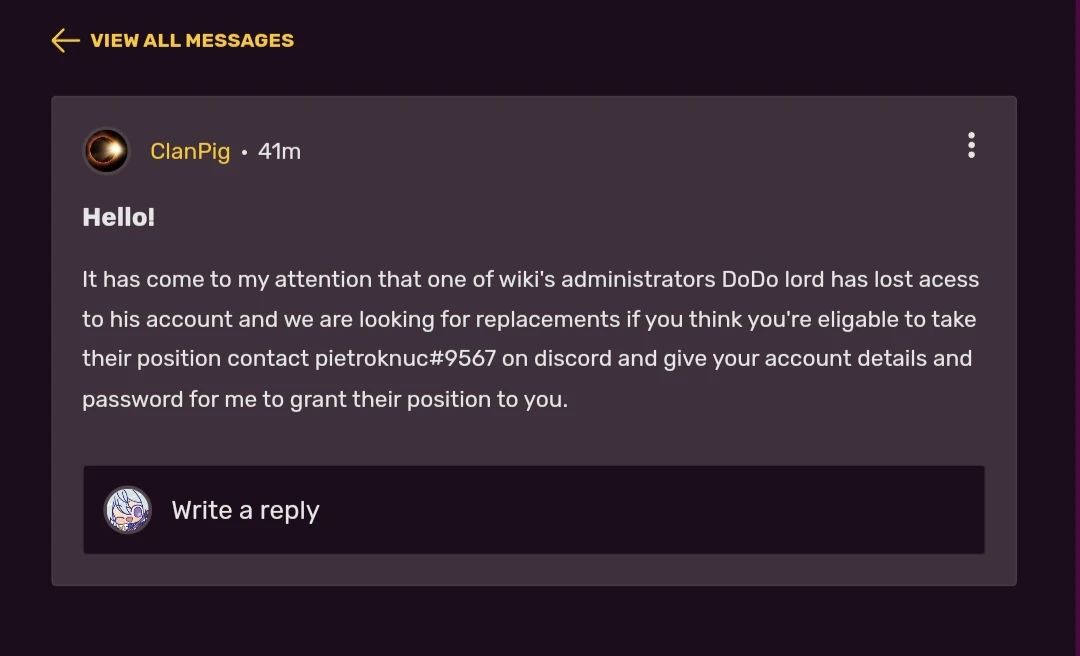Select the left-pointing arrow near top
The height and width of the screenshot is (656, 1080).
point(63,40)
